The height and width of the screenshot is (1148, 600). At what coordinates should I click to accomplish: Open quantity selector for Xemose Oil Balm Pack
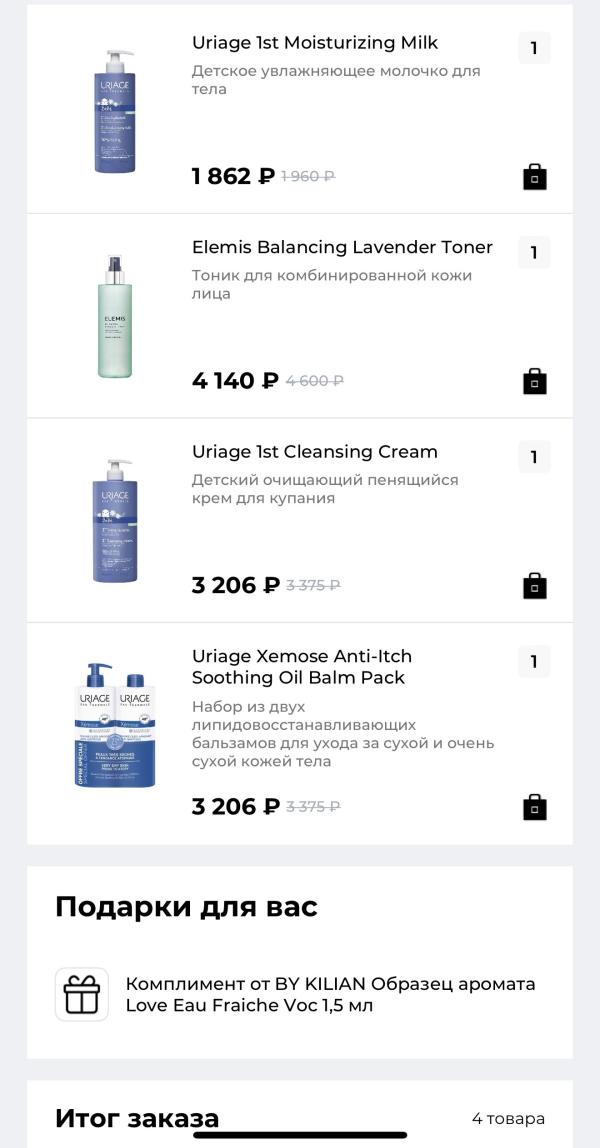pos(534,661)
